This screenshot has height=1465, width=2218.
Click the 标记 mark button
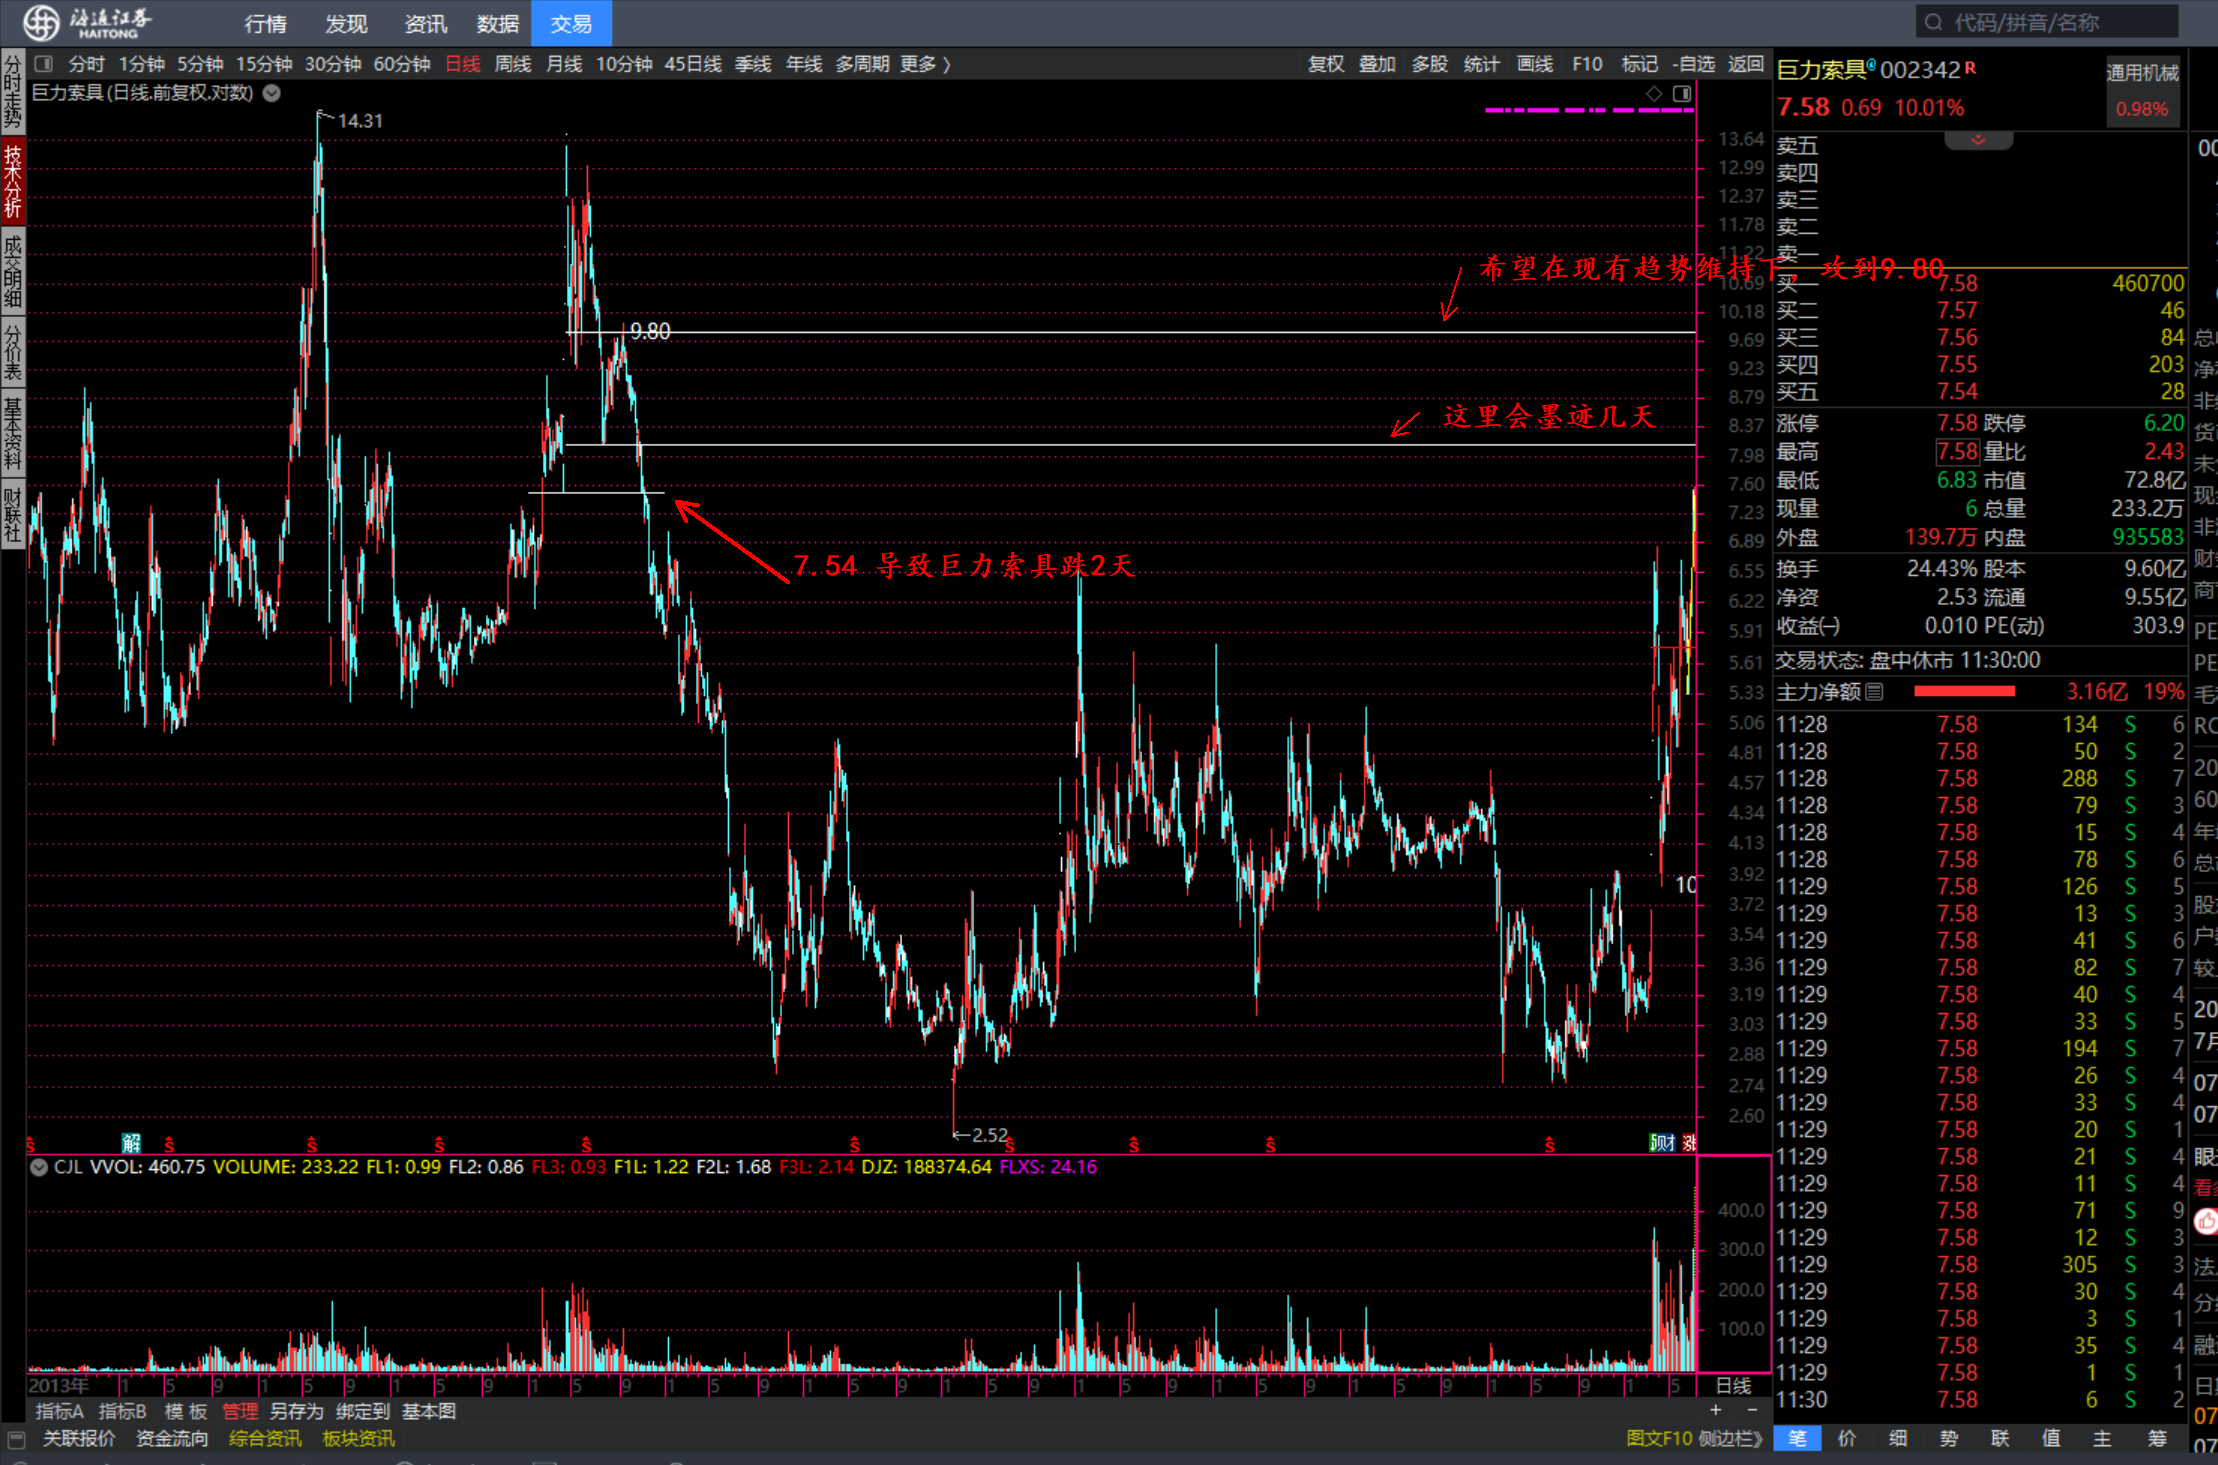click(1639, 64)
